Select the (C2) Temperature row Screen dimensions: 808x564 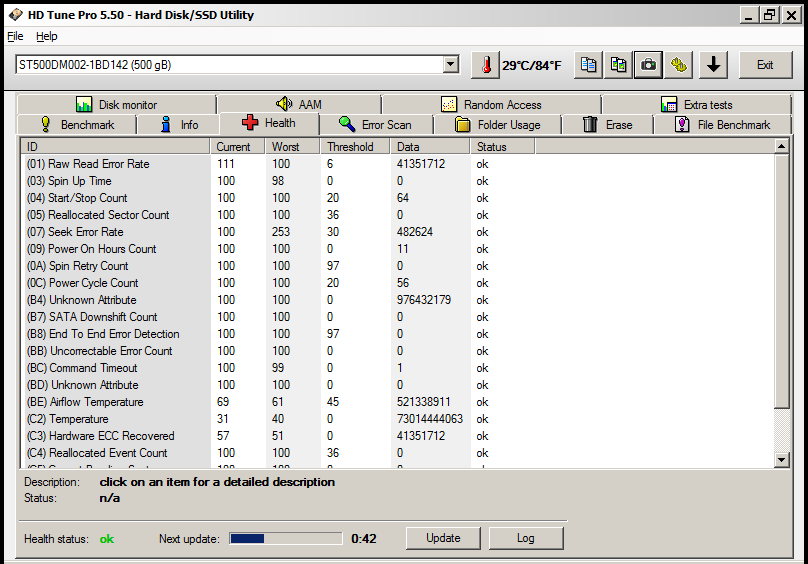pyautogui.click(x=397, y=419)
